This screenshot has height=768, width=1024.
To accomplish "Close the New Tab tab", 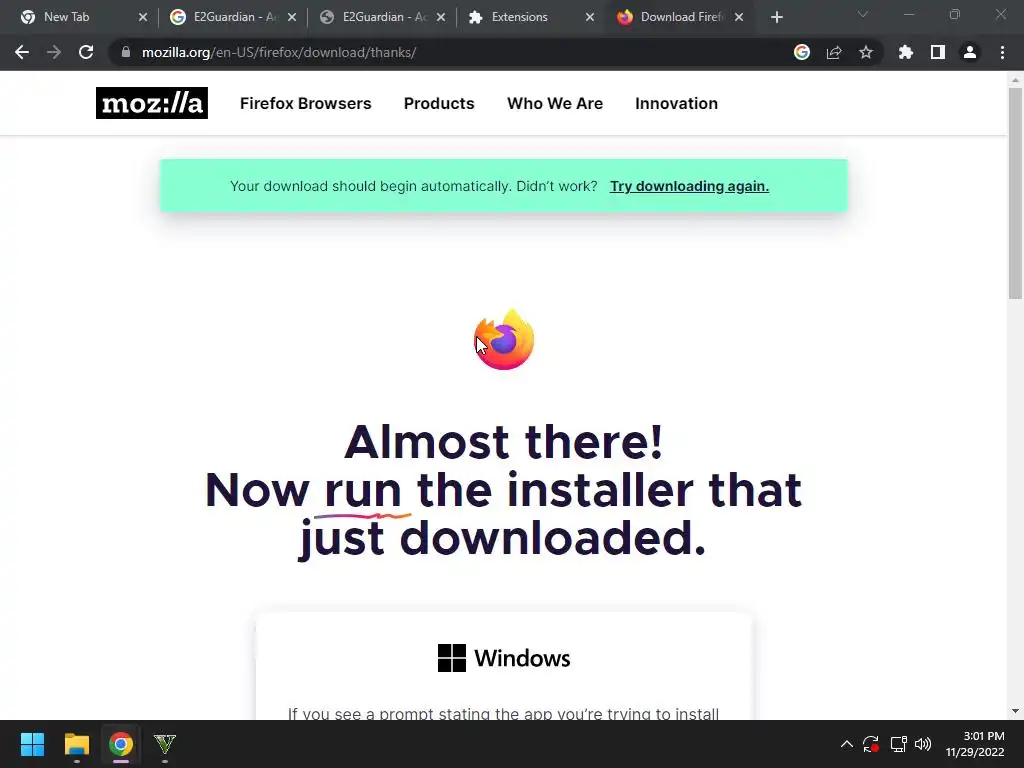I will (143, 18).
